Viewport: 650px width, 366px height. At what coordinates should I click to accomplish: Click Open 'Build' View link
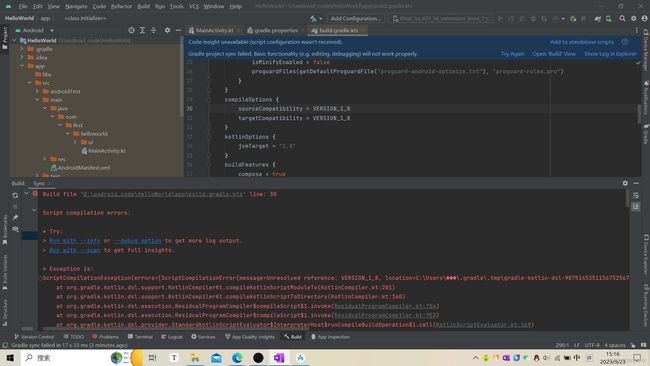[554, 54]
